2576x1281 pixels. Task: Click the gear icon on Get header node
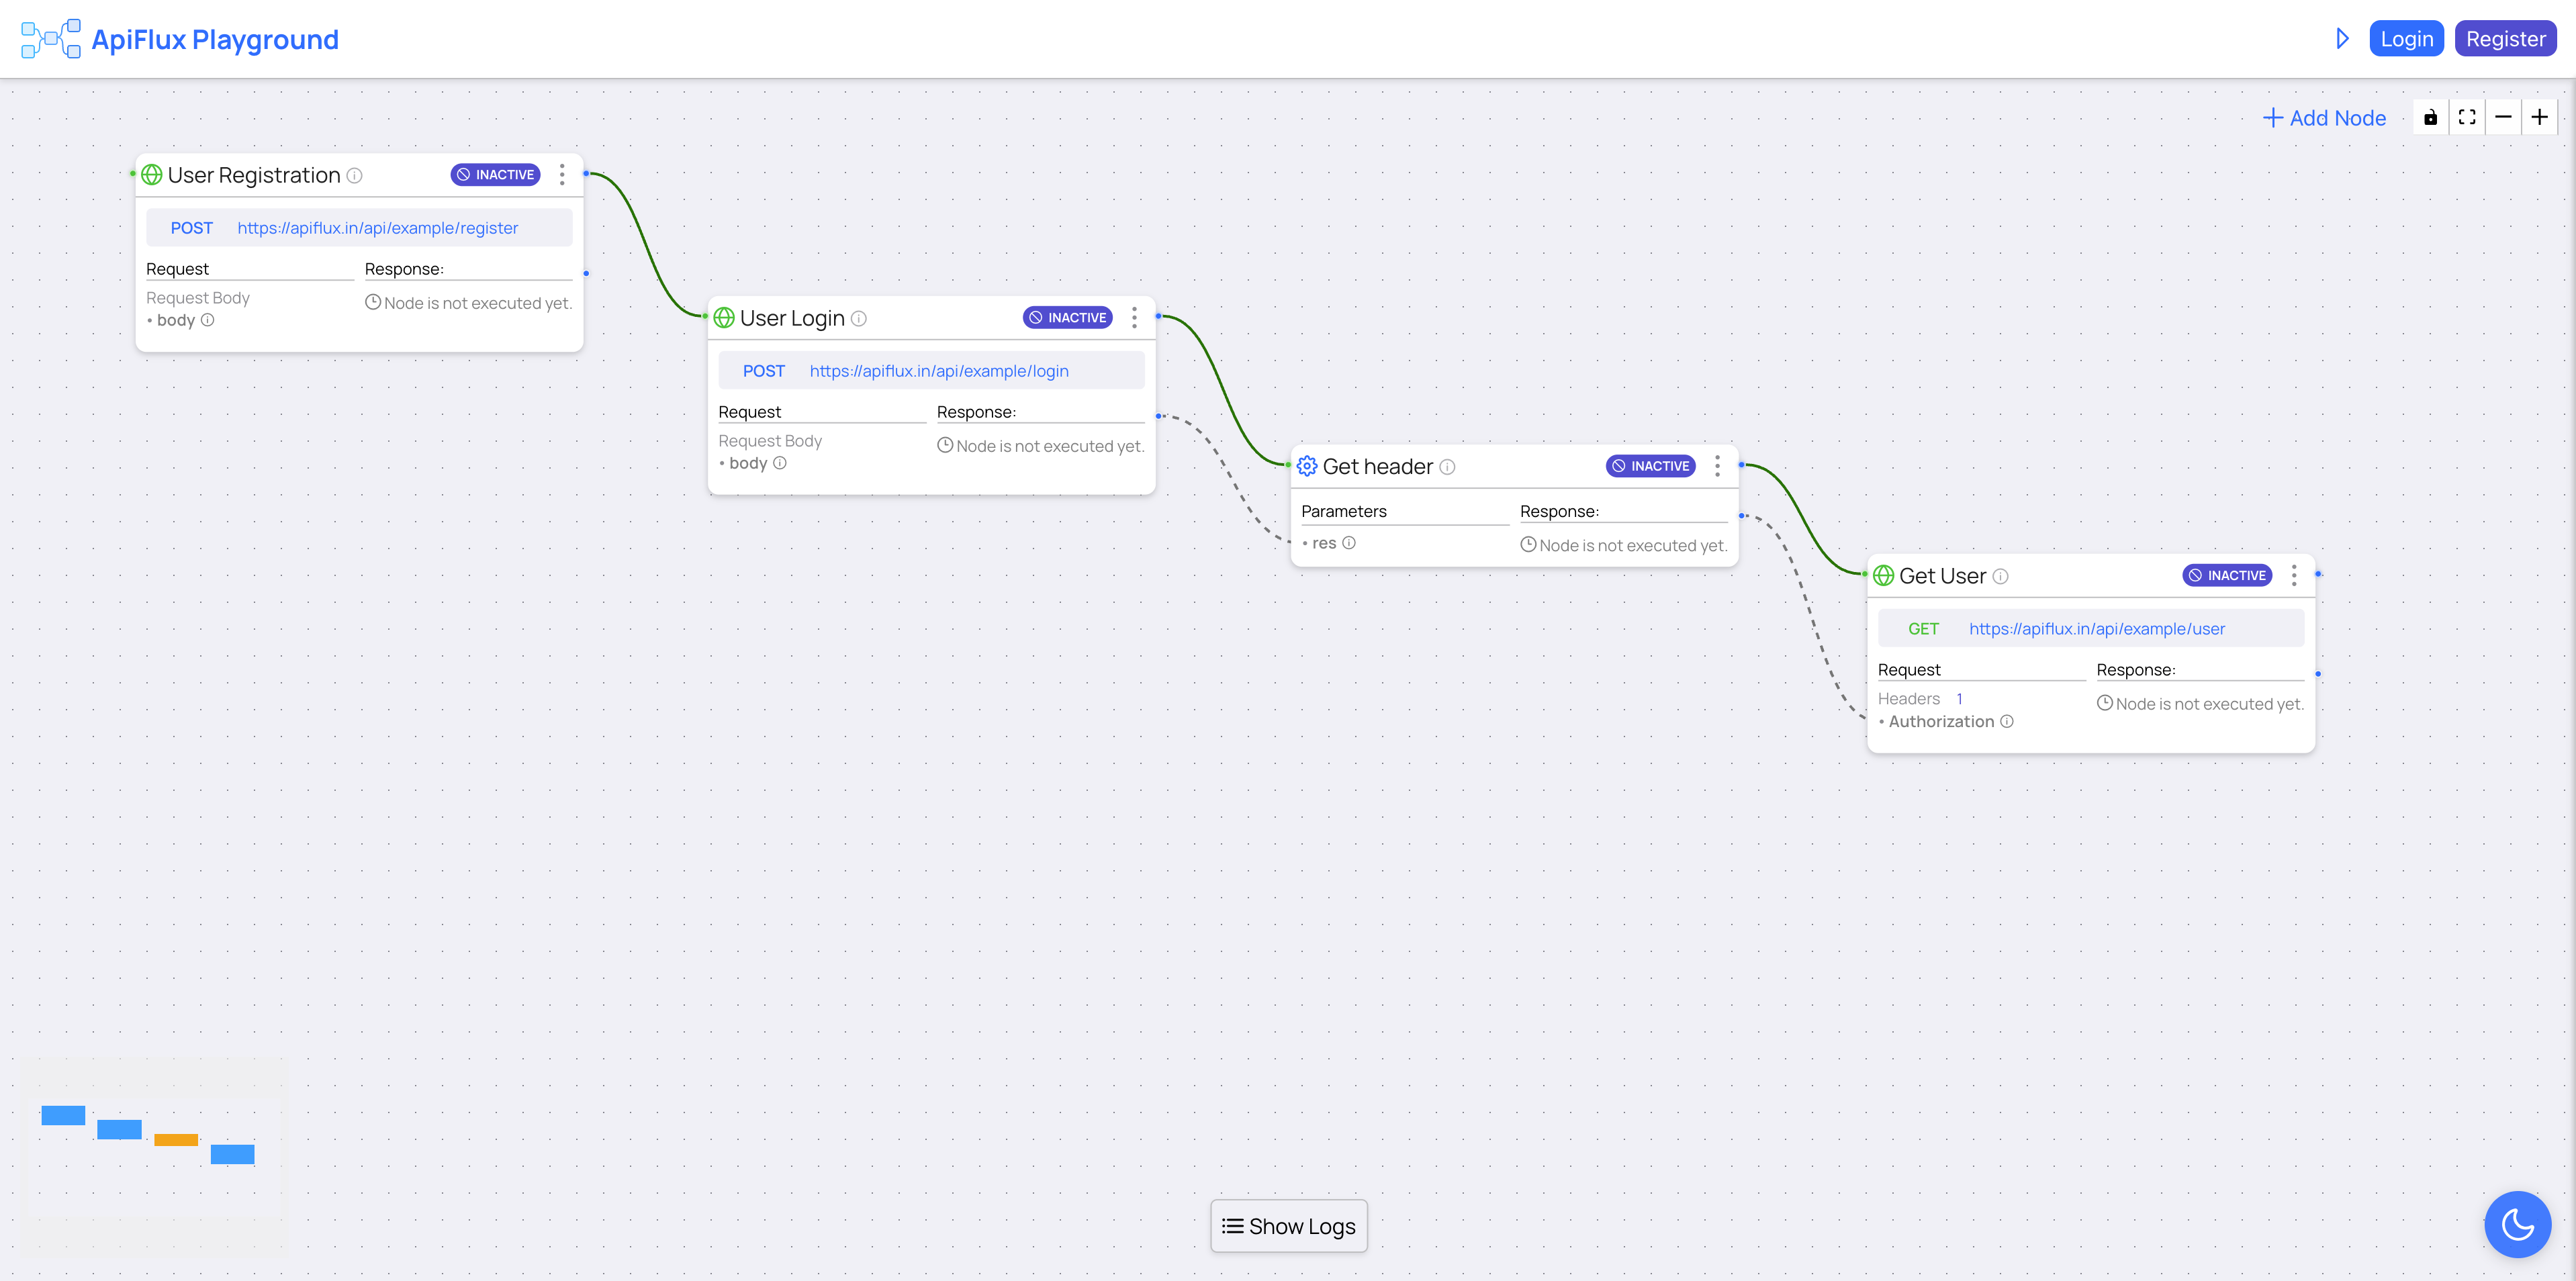pyautogui.click(x=1307, y=465)
